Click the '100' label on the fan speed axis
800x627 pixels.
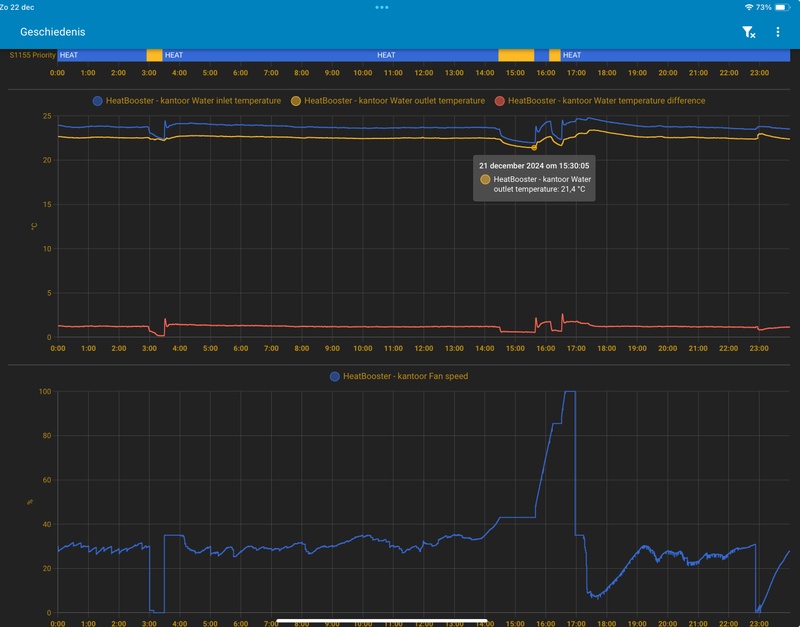(x=45, y=392)
